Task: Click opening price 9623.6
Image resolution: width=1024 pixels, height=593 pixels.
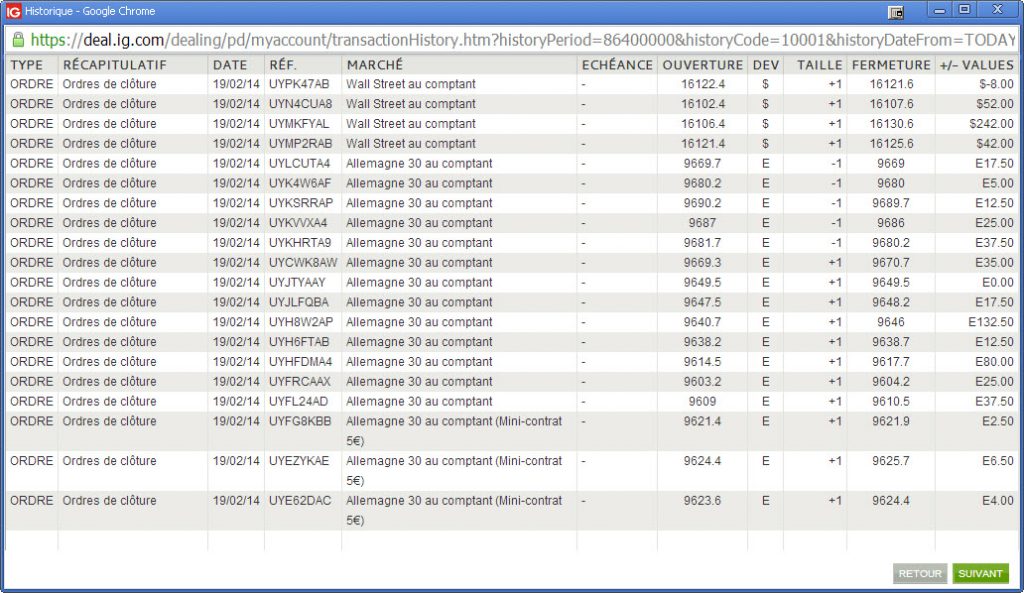Action: [703, 500]
